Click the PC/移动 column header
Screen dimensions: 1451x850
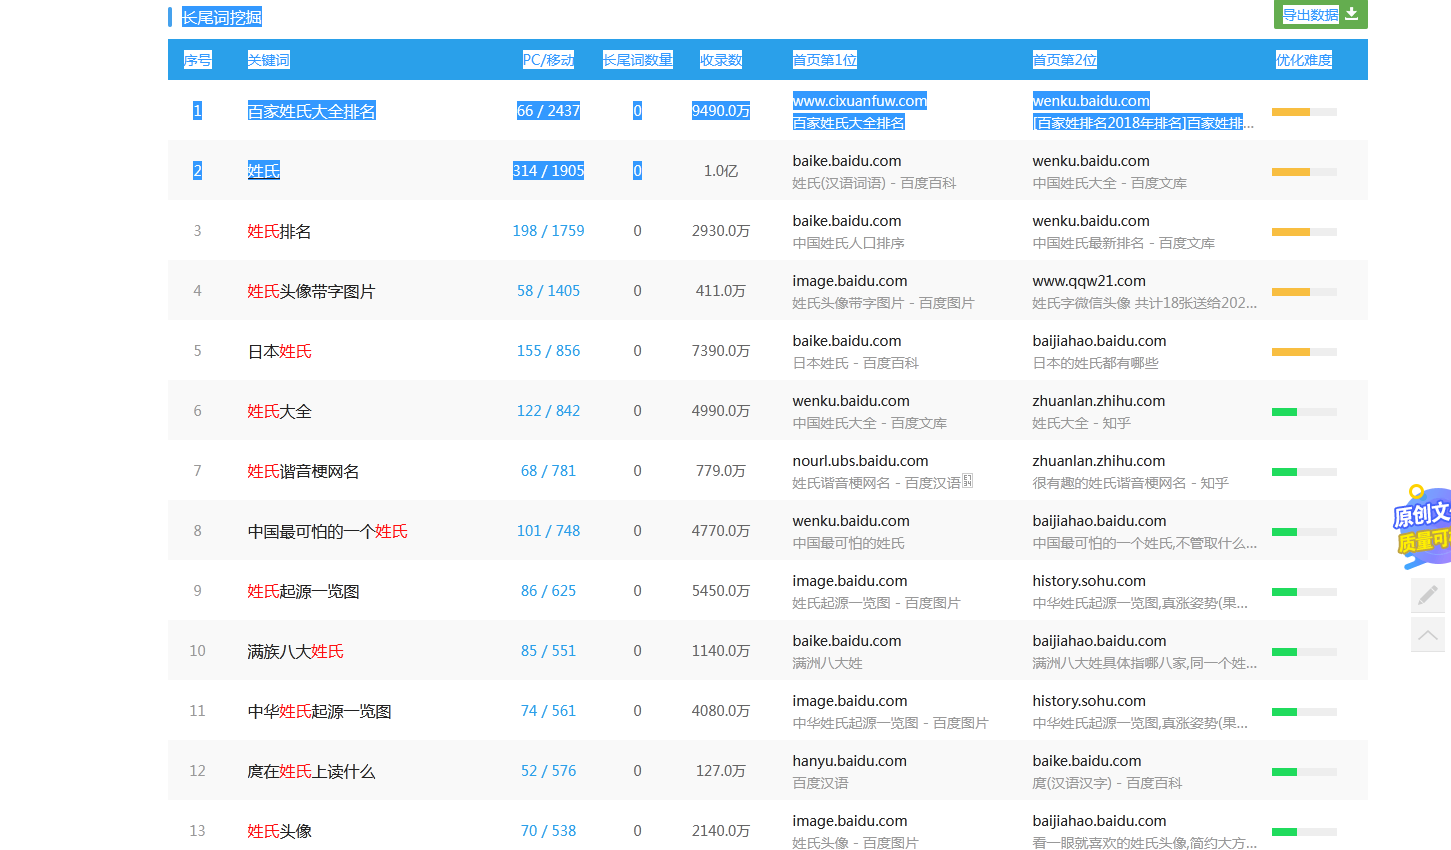(548, 60)
